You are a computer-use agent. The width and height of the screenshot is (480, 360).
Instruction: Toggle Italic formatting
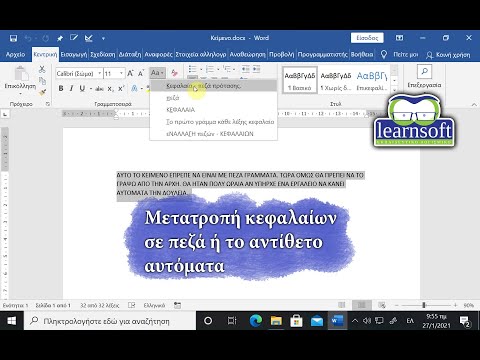click(71, 88)
